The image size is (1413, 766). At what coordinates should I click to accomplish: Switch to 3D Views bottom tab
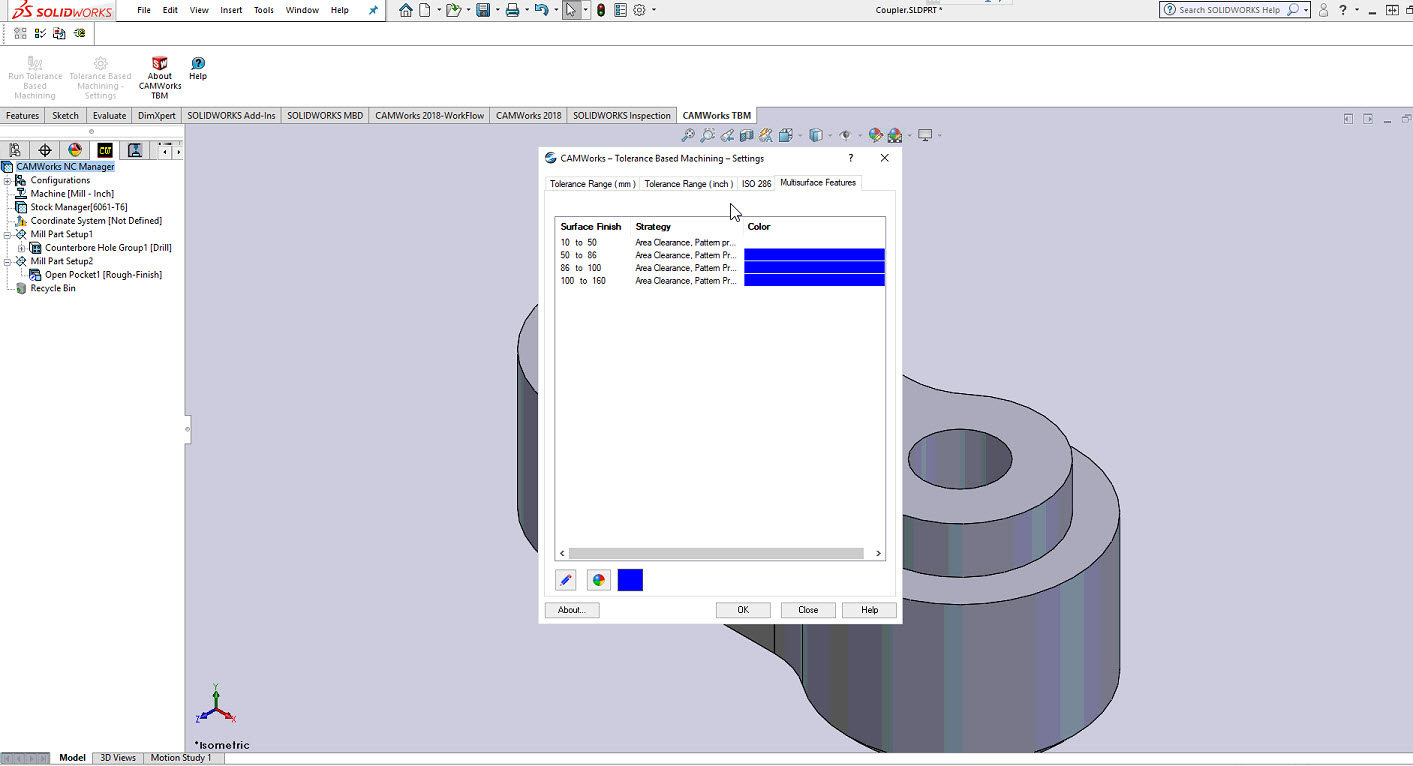pos(118,758)
